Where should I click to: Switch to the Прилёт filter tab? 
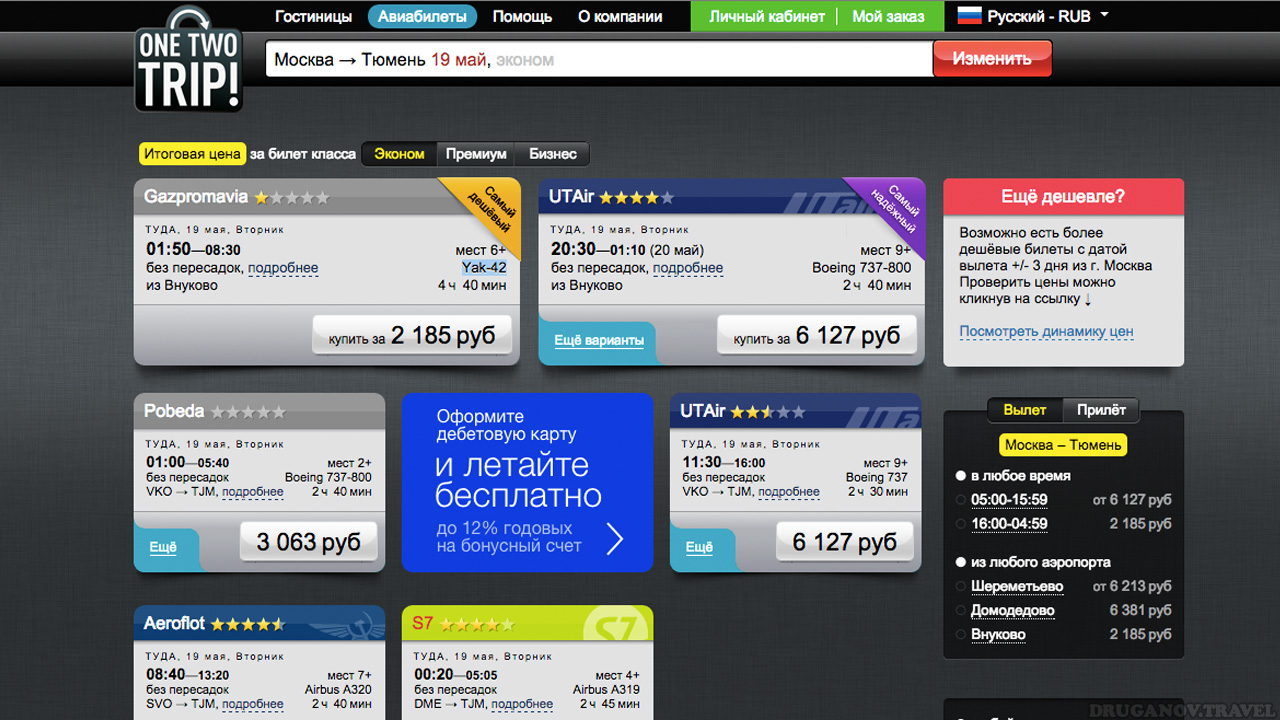(1101, 410)
